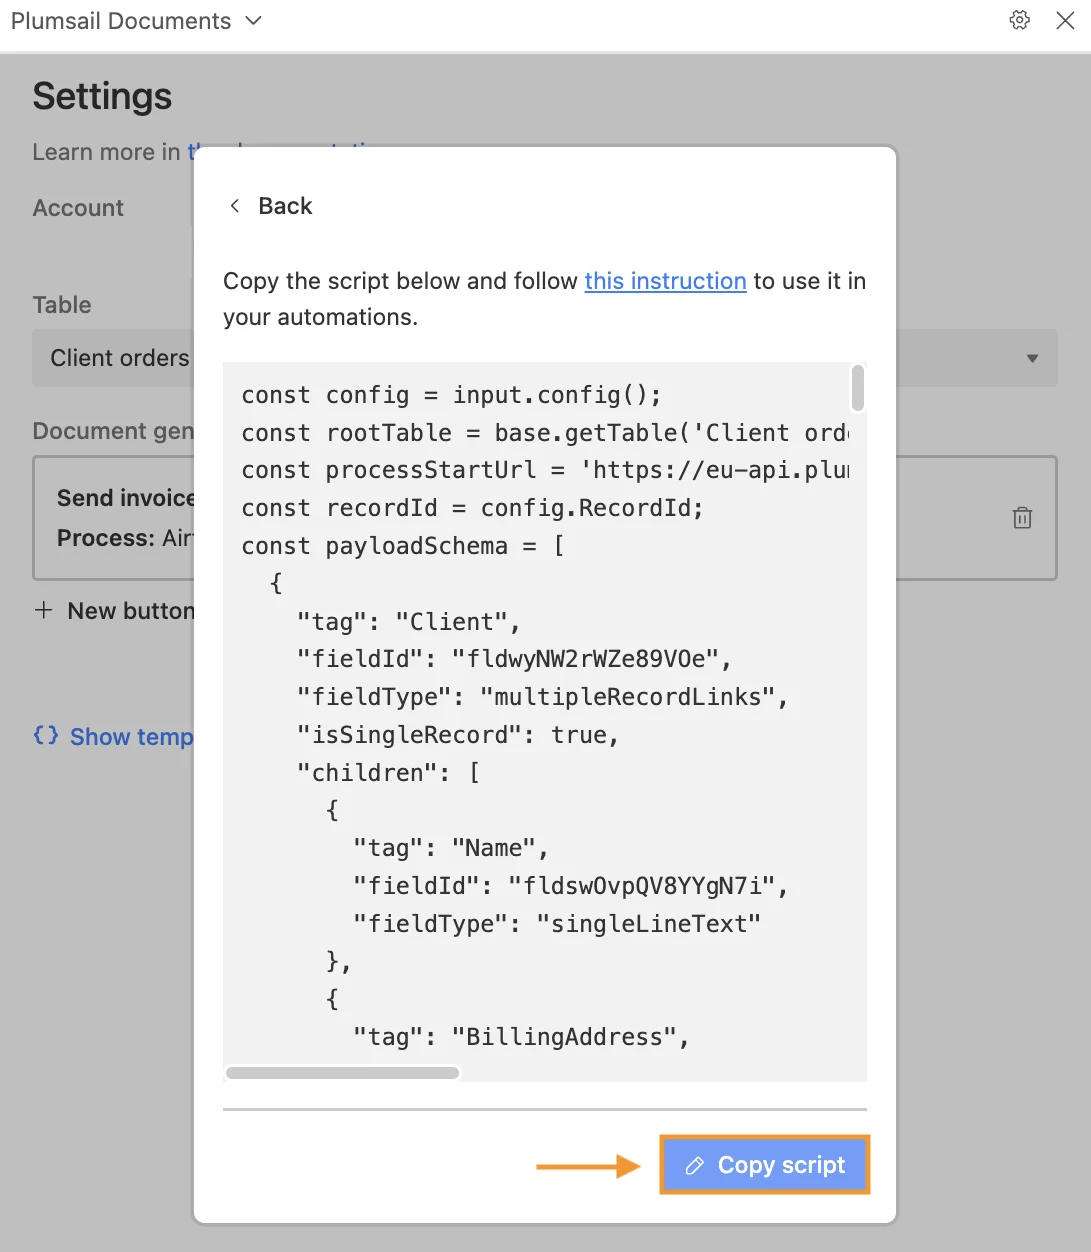Open the "this instruction" link

pos(665,281)
